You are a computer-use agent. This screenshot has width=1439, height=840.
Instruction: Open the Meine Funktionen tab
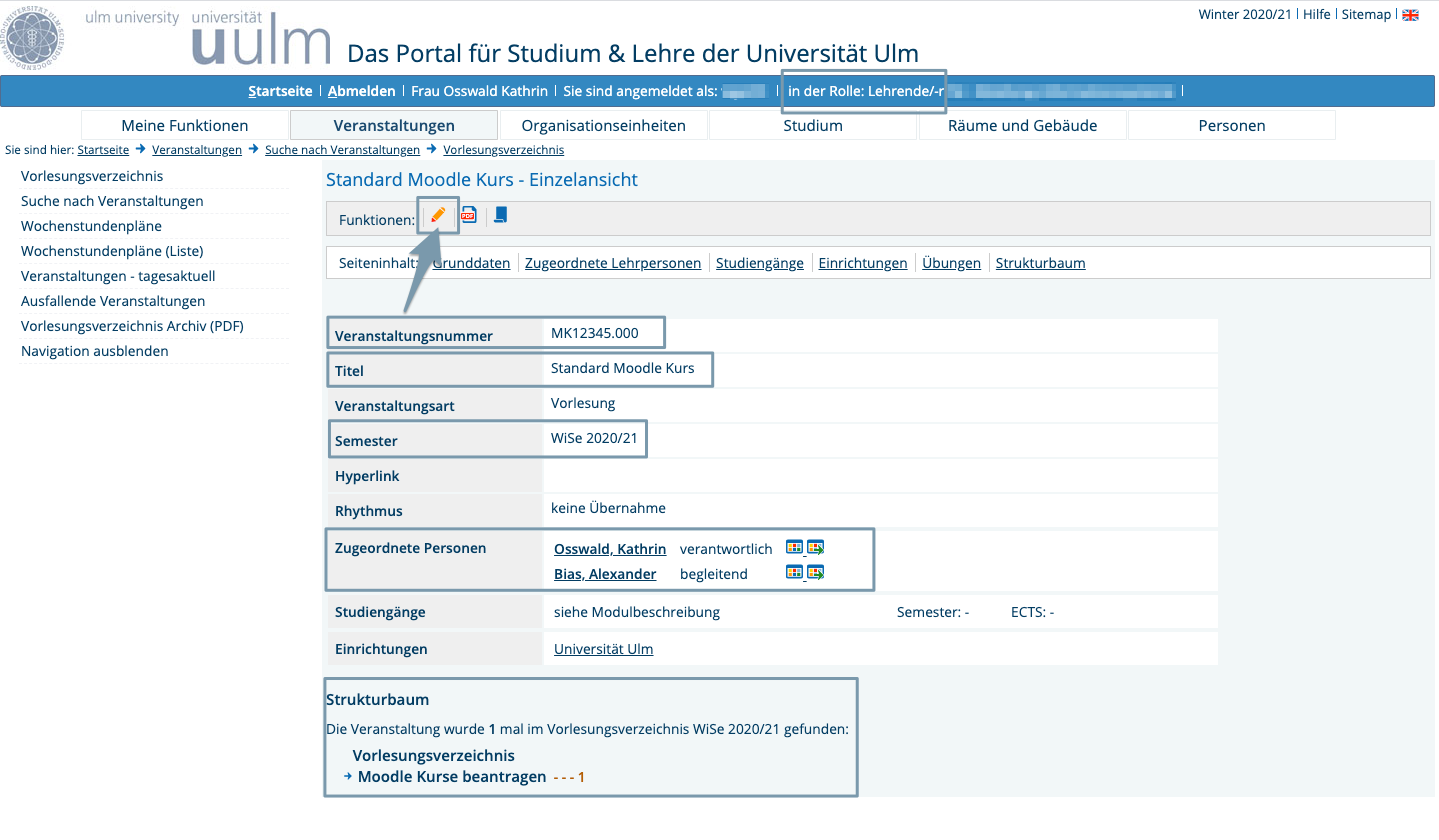point(185,125)
